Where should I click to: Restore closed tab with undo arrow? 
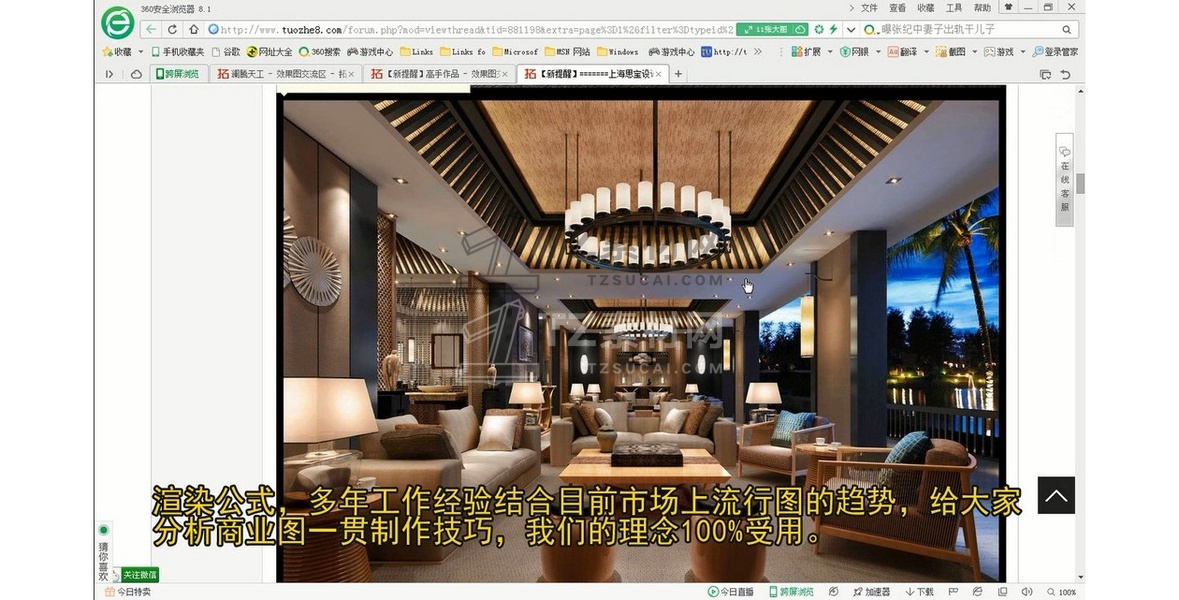pos(1065,74)
